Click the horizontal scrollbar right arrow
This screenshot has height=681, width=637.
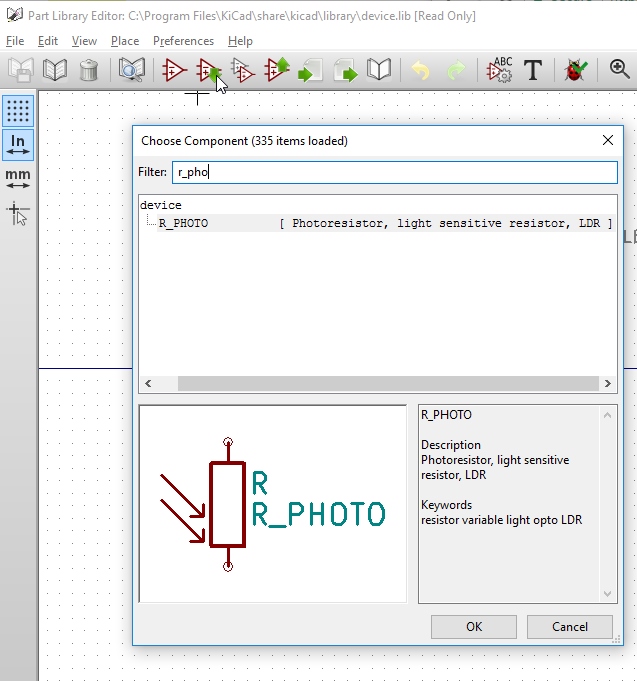pyautogui.click(x=607, y=383)
